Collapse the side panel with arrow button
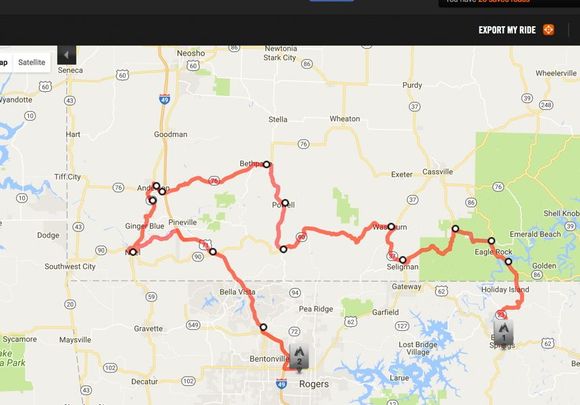The width and height of the screenshot is (580, 405). (x=67, y=55)
